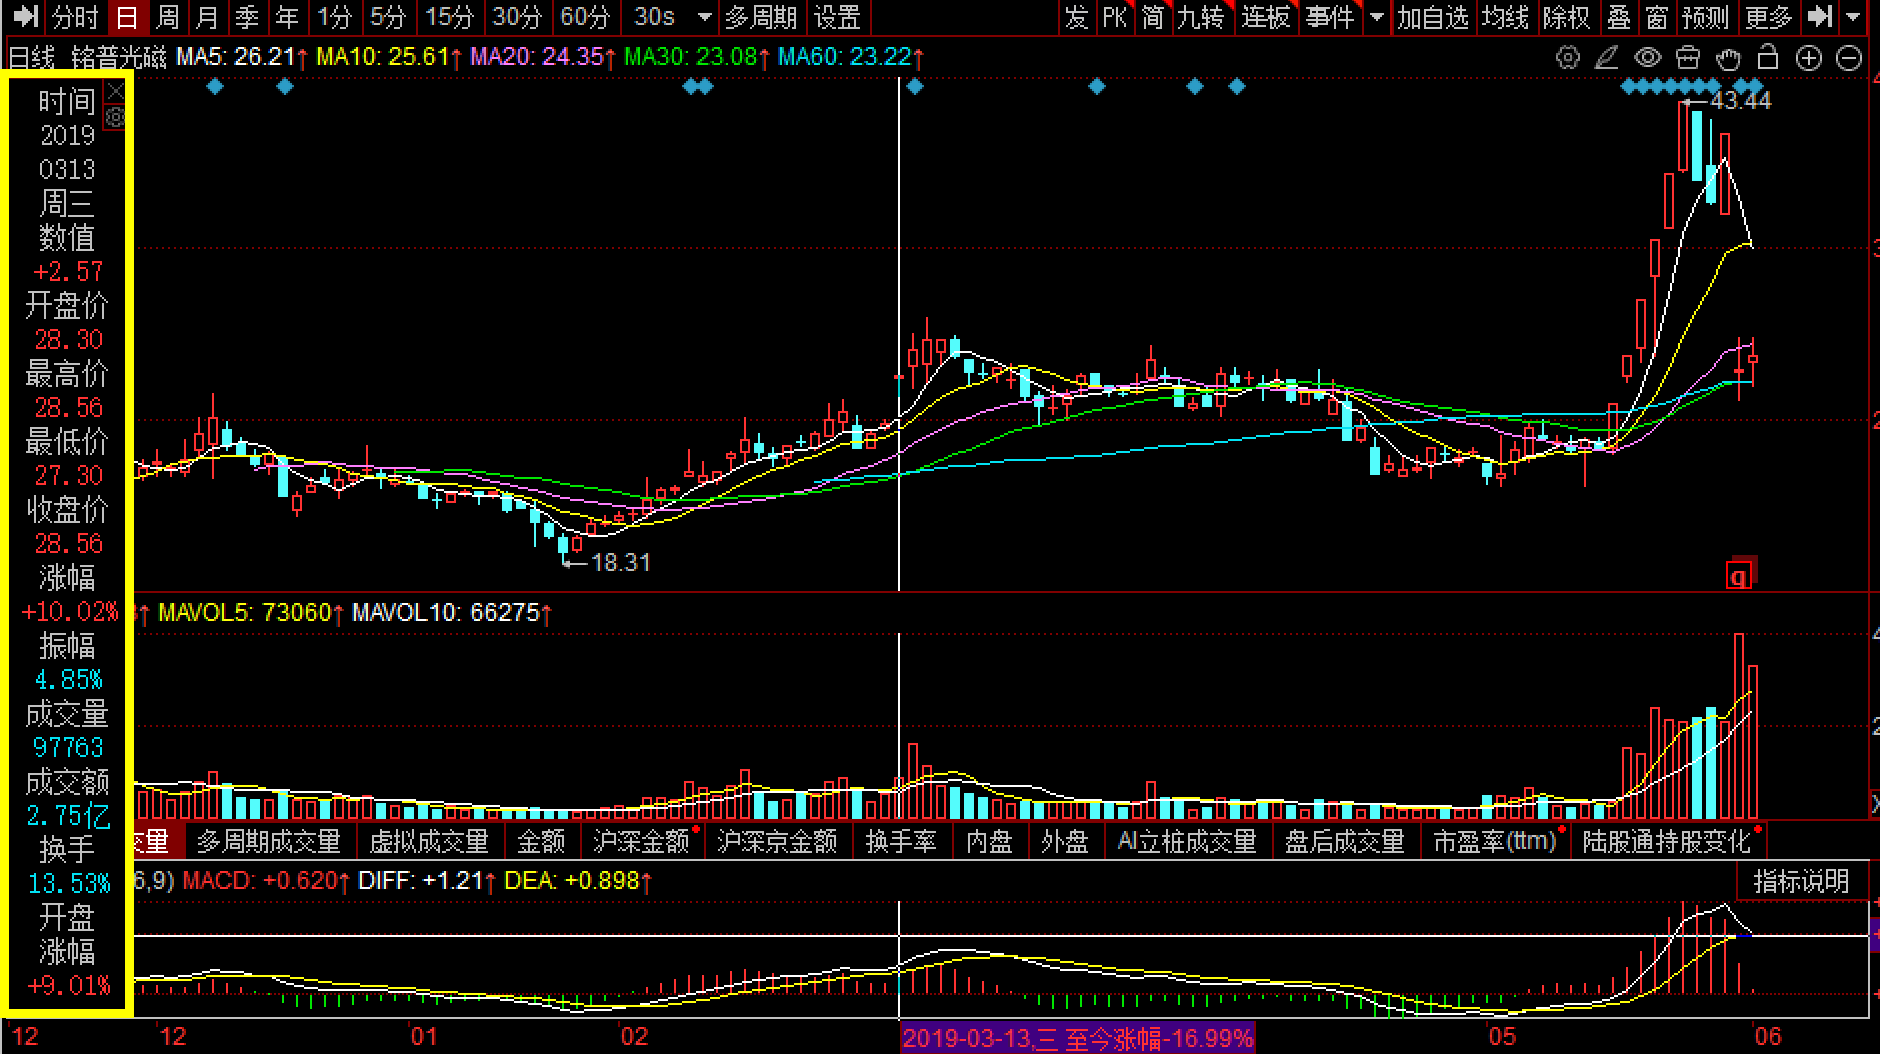1880x1054 pixels.
Task: Click the red q marker icon
Action: (x=1739, y=577)
